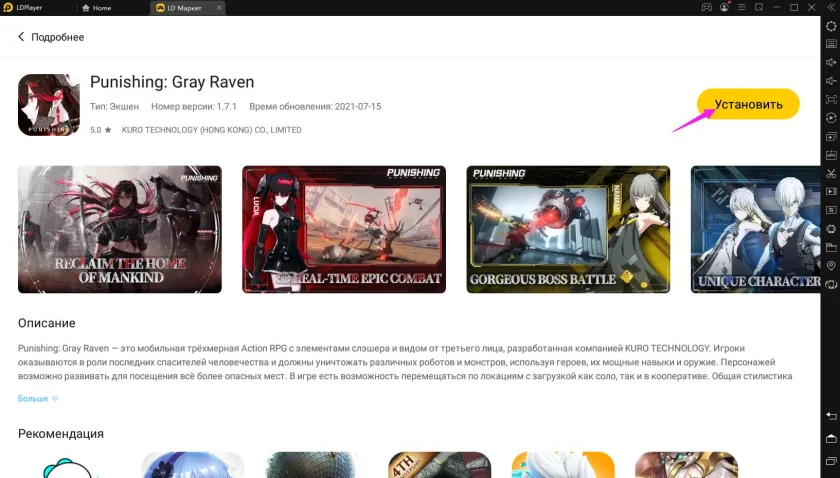The width and height of the screenshot is (840, 478).
Task: Open virtual location pin icon
Action: [x=831, y=266]
